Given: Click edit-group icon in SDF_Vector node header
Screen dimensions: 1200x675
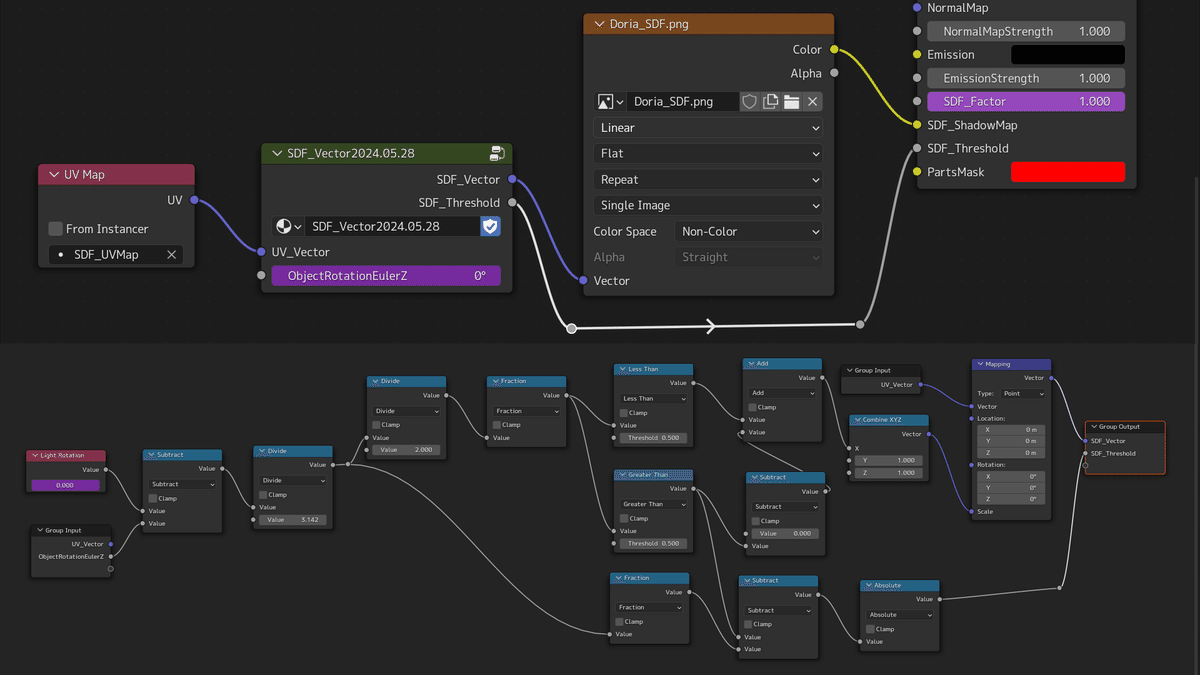Looking at the screenshot, I should [x=497, y=153].
